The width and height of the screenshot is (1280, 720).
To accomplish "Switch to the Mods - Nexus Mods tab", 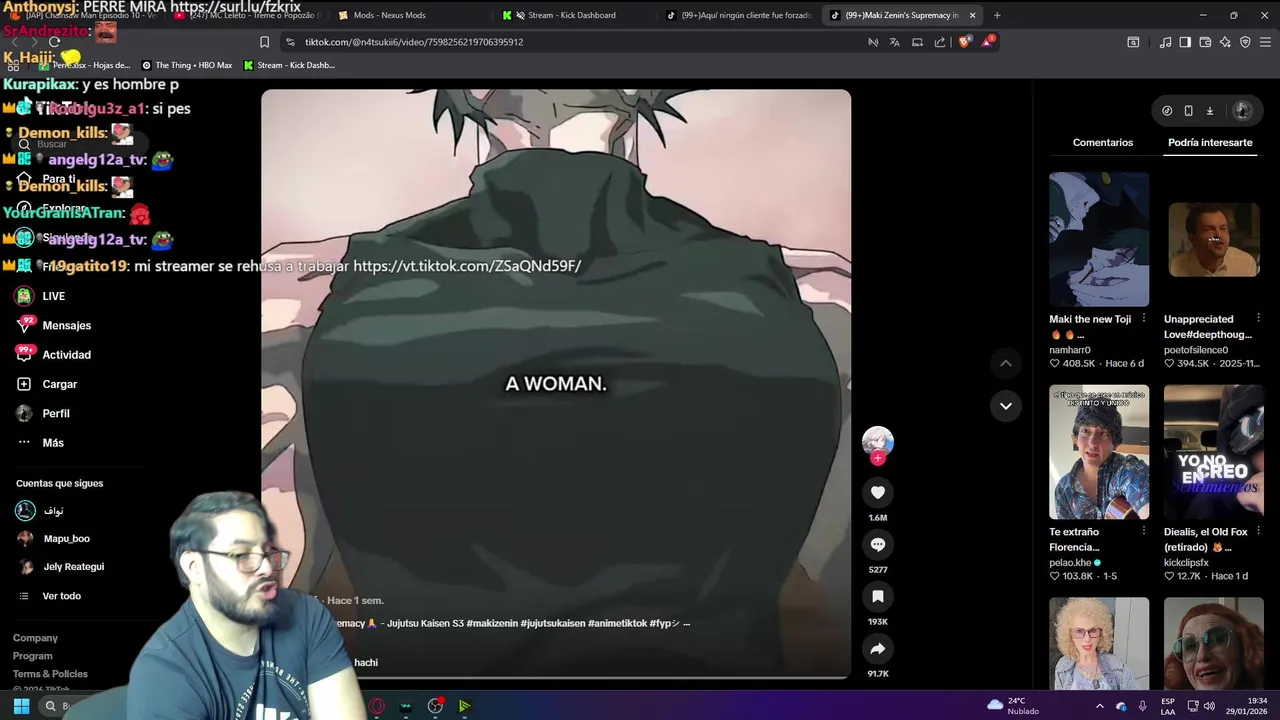I will click(390, 15).
